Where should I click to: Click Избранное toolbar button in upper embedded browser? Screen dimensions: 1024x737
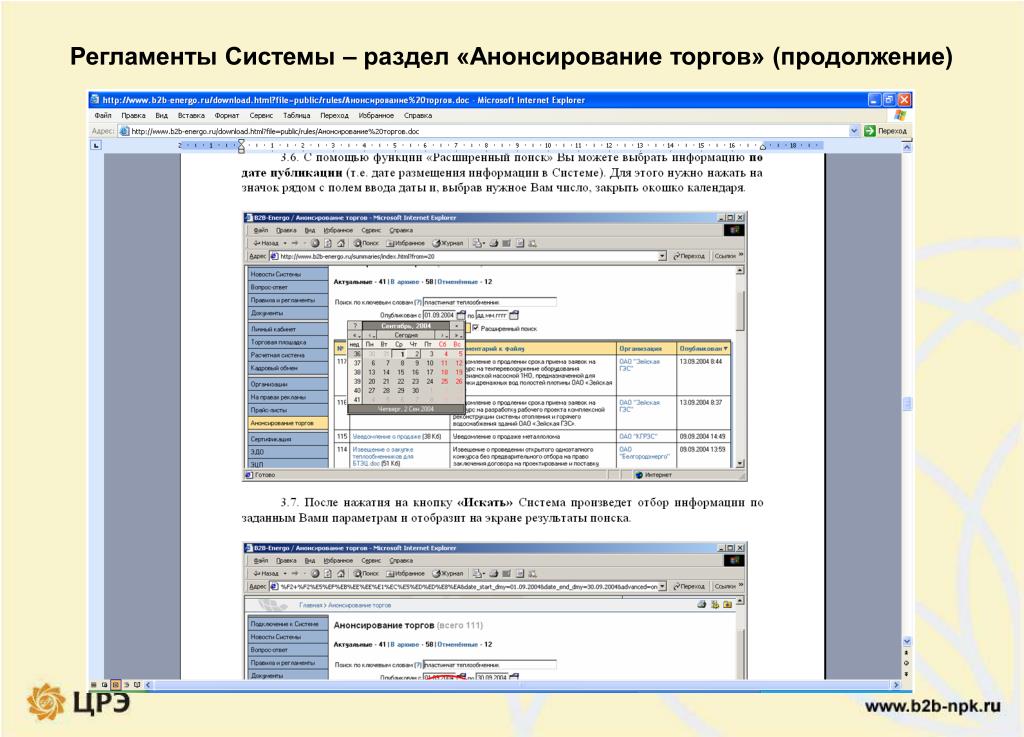(406, 243)
